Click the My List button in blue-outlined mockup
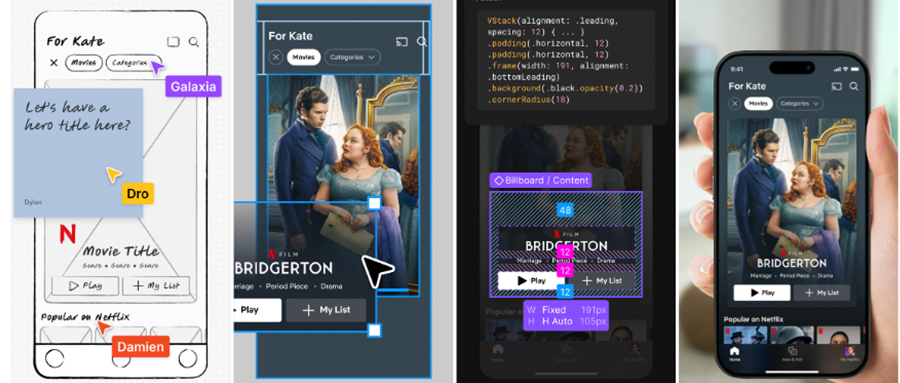 [x=326, y=310]
